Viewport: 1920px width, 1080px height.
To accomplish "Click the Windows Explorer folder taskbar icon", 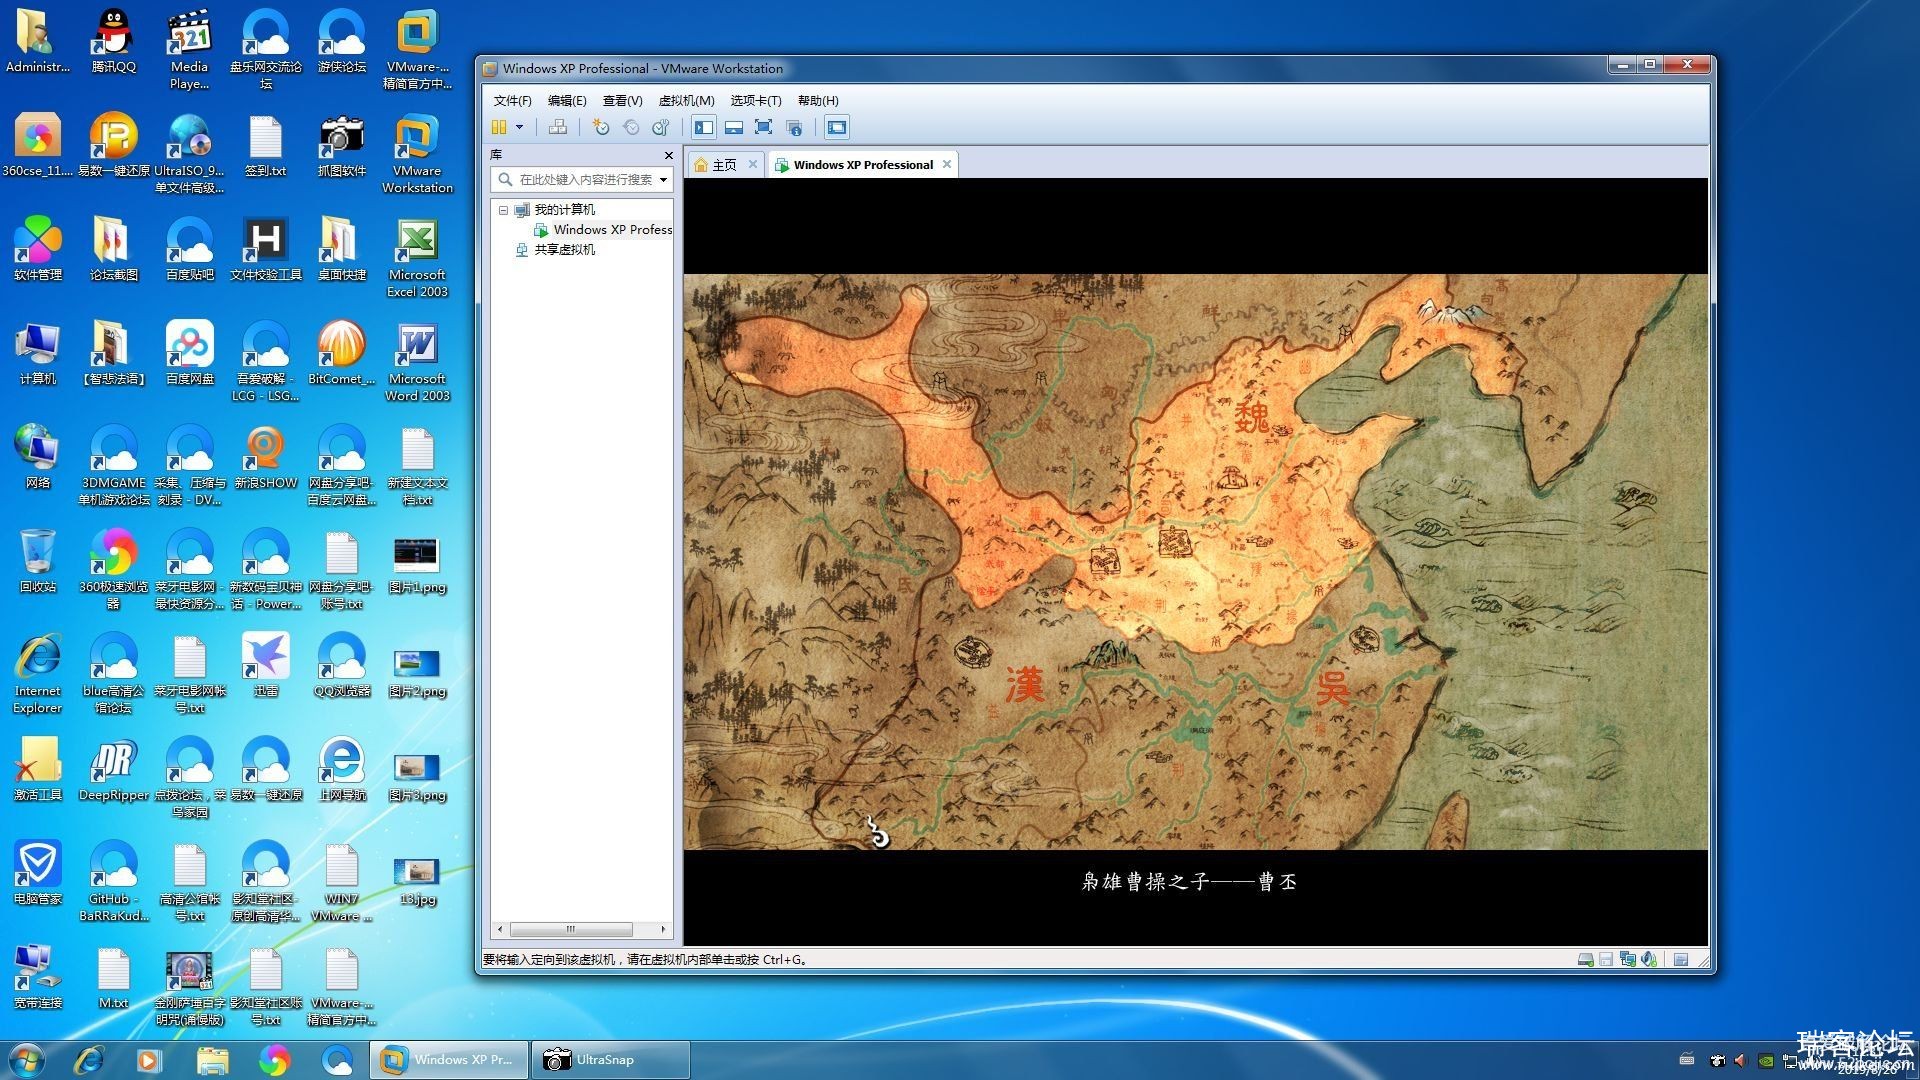I will [x=212, y=1059].
